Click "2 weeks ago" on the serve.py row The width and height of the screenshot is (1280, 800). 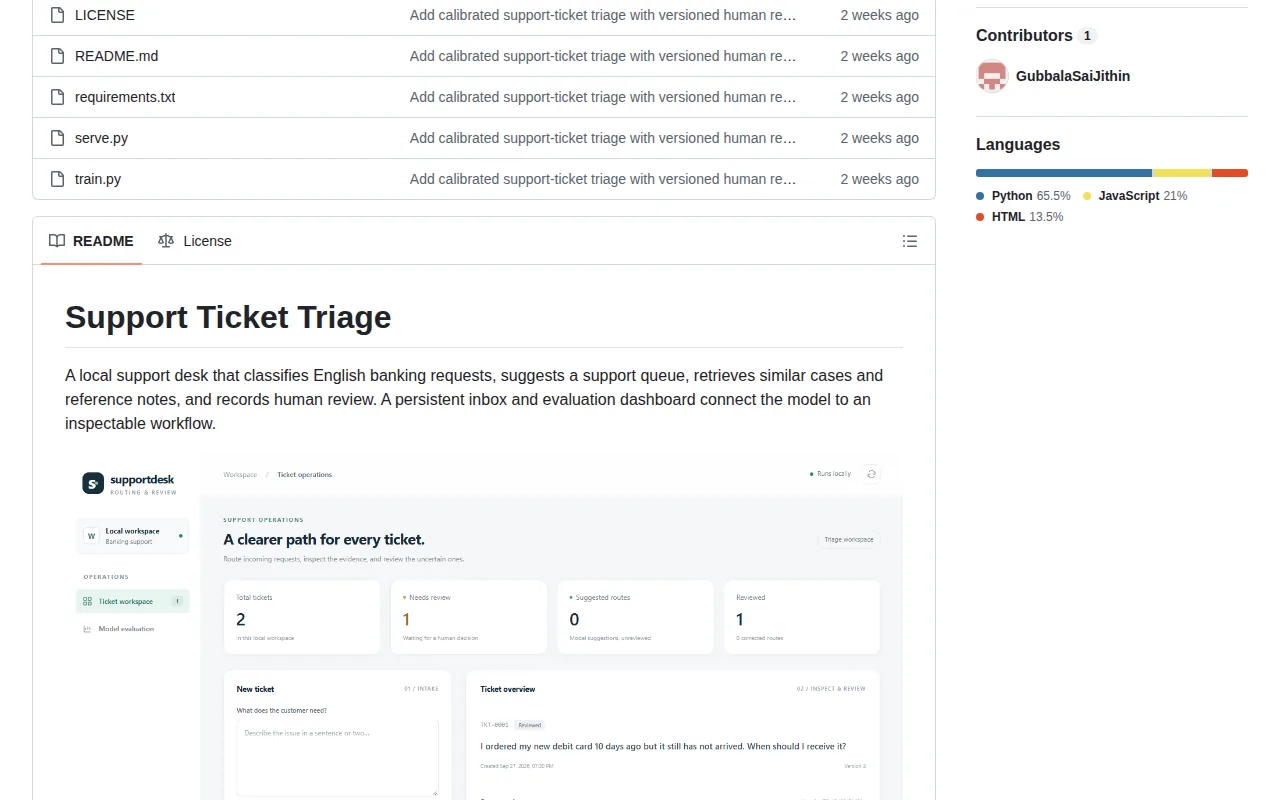tap(879, 138)
